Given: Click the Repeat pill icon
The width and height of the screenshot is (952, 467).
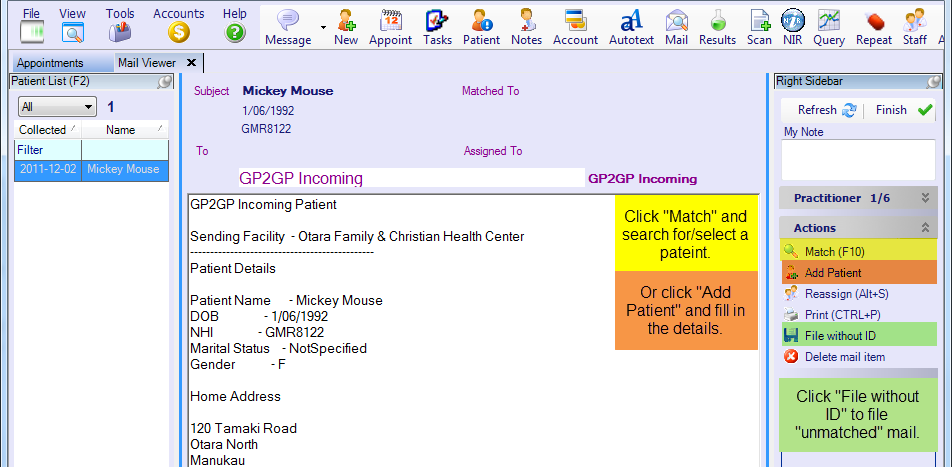Looking at the screenshot, I should click(874, 21).
